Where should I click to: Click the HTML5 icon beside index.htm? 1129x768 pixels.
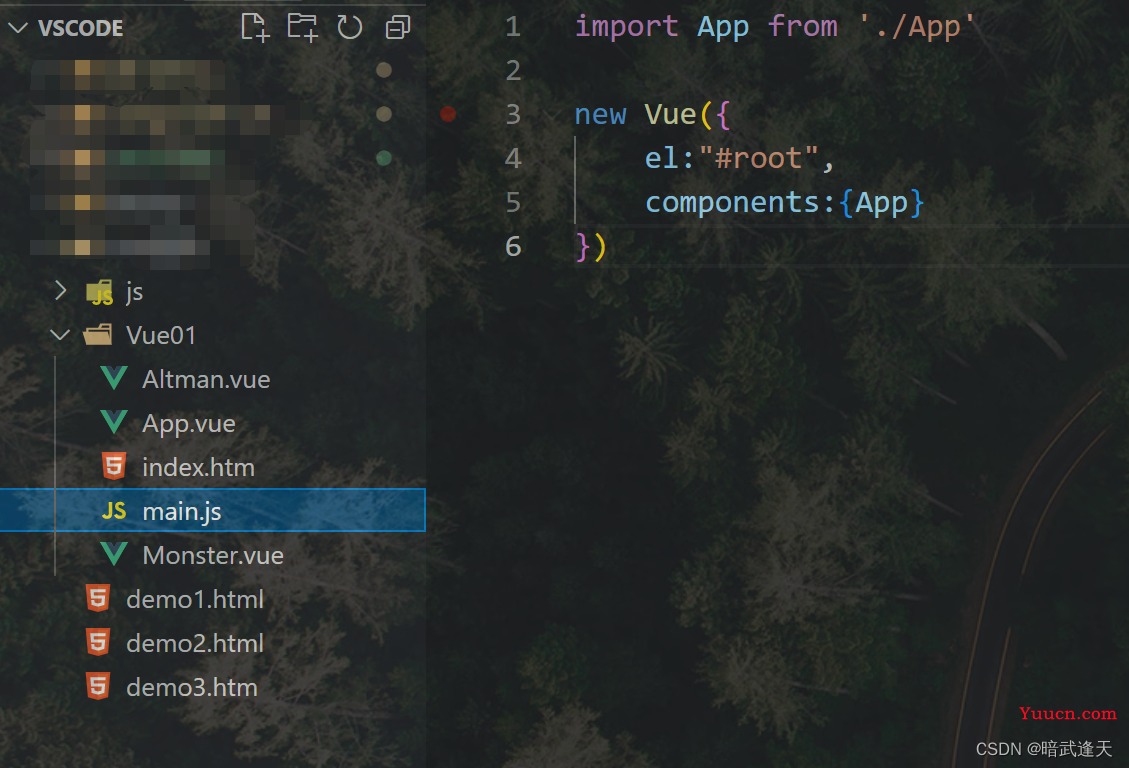coord(114,466)
